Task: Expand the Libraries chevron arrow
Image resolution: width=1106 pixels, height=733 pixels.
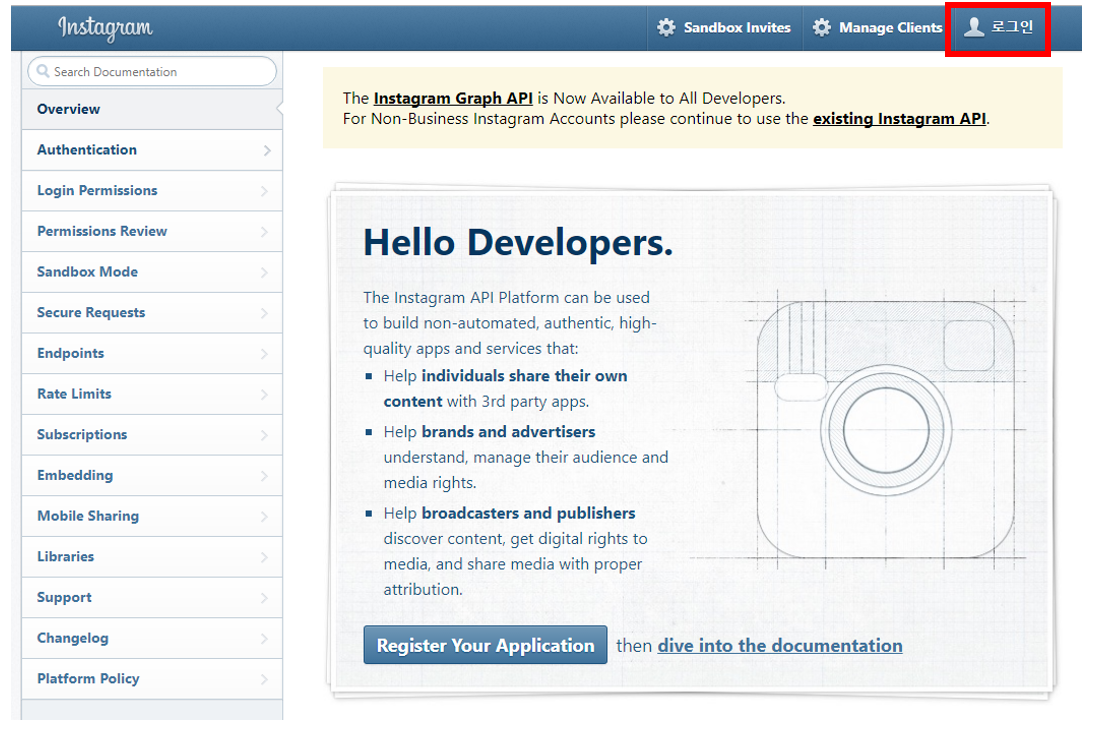Action: point(264,557)
